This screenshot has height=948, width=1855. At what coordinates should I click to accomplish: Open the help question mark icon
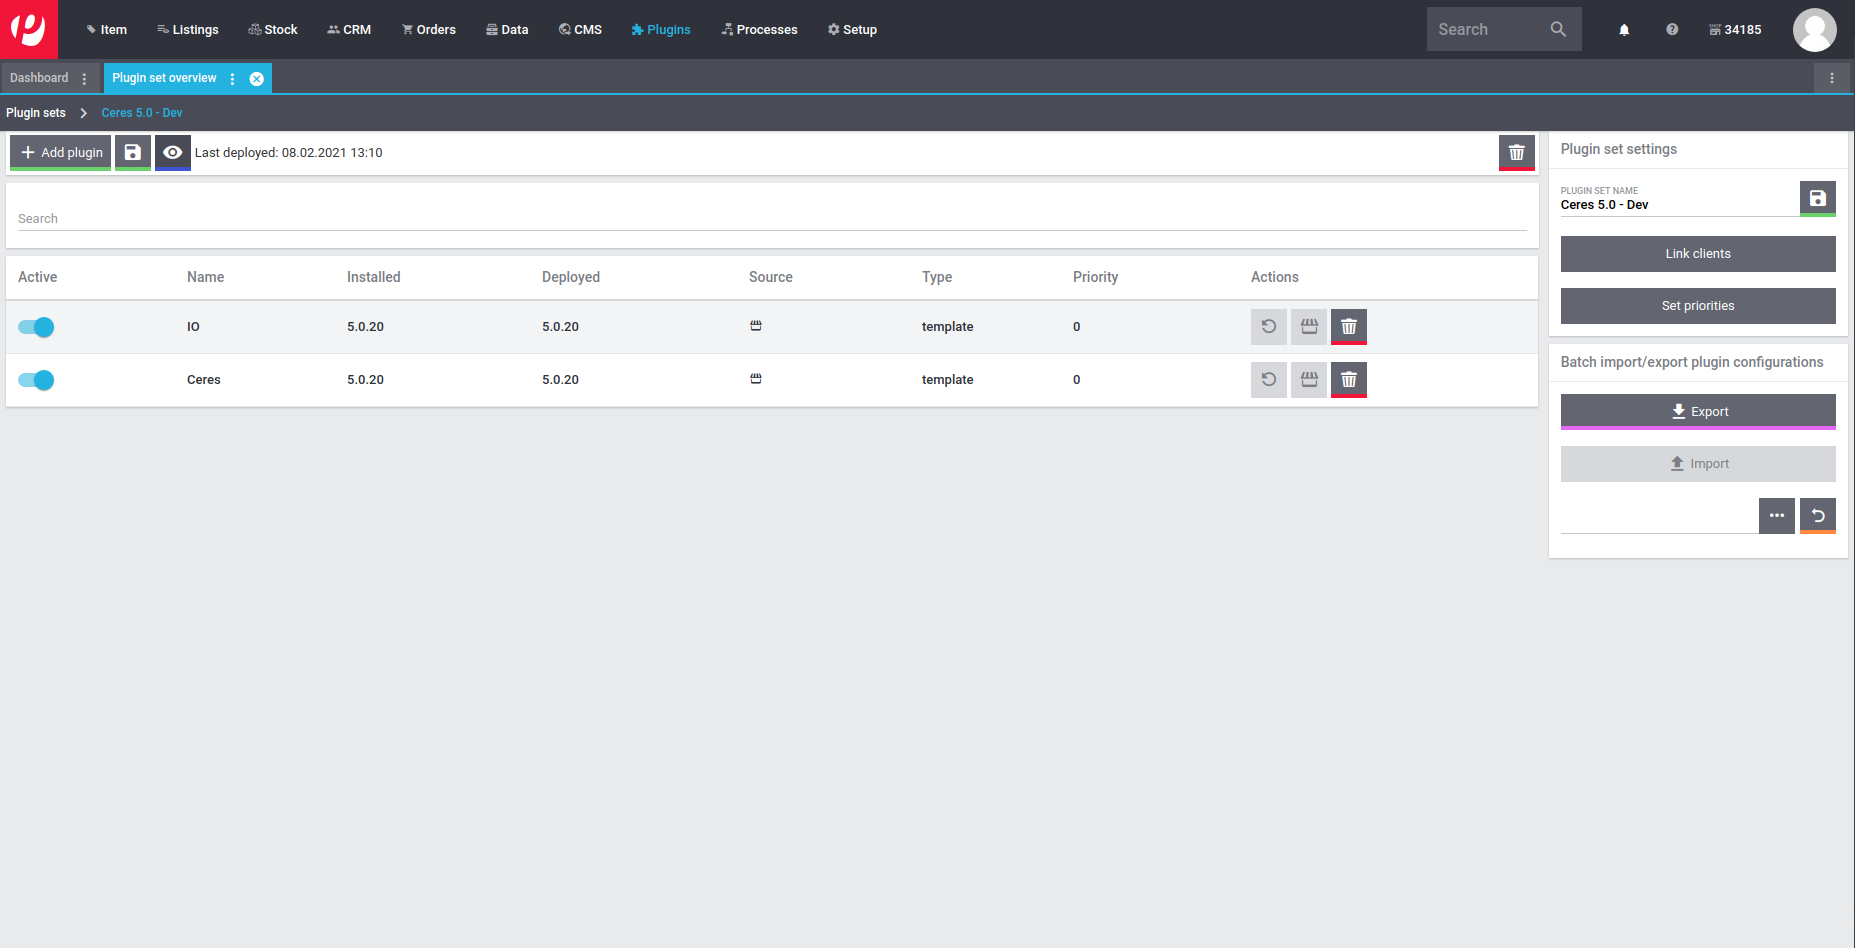pos(1672,30)
